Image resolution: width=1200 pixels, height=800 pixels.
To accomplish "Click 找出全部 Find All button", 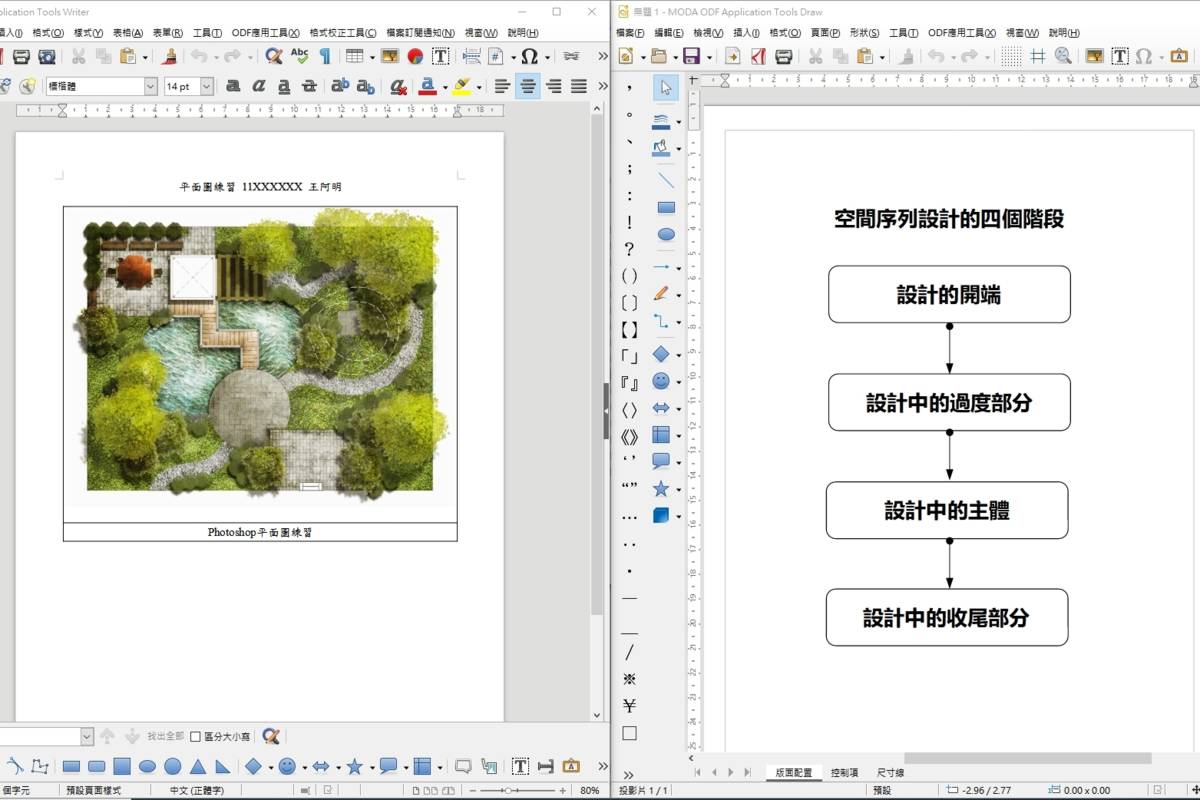I will pos(165,736).
